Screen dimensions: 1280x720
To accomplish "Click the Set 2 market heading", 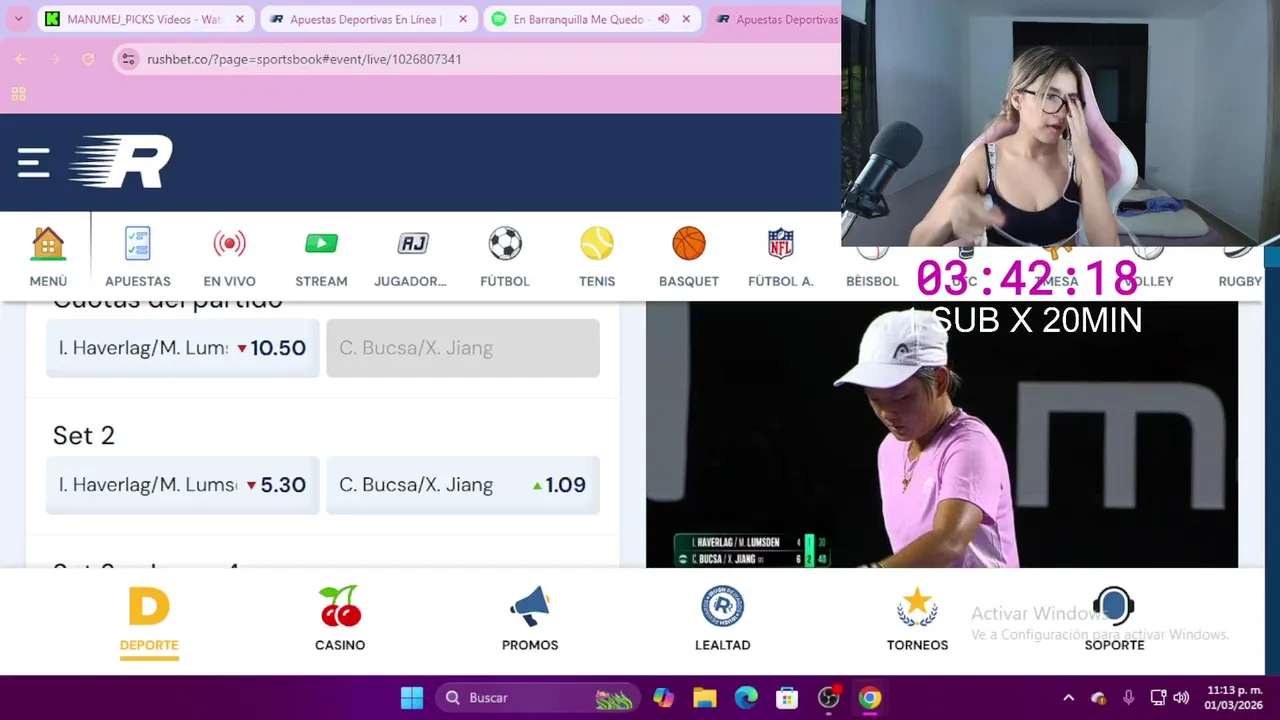I will coord(84,435).
